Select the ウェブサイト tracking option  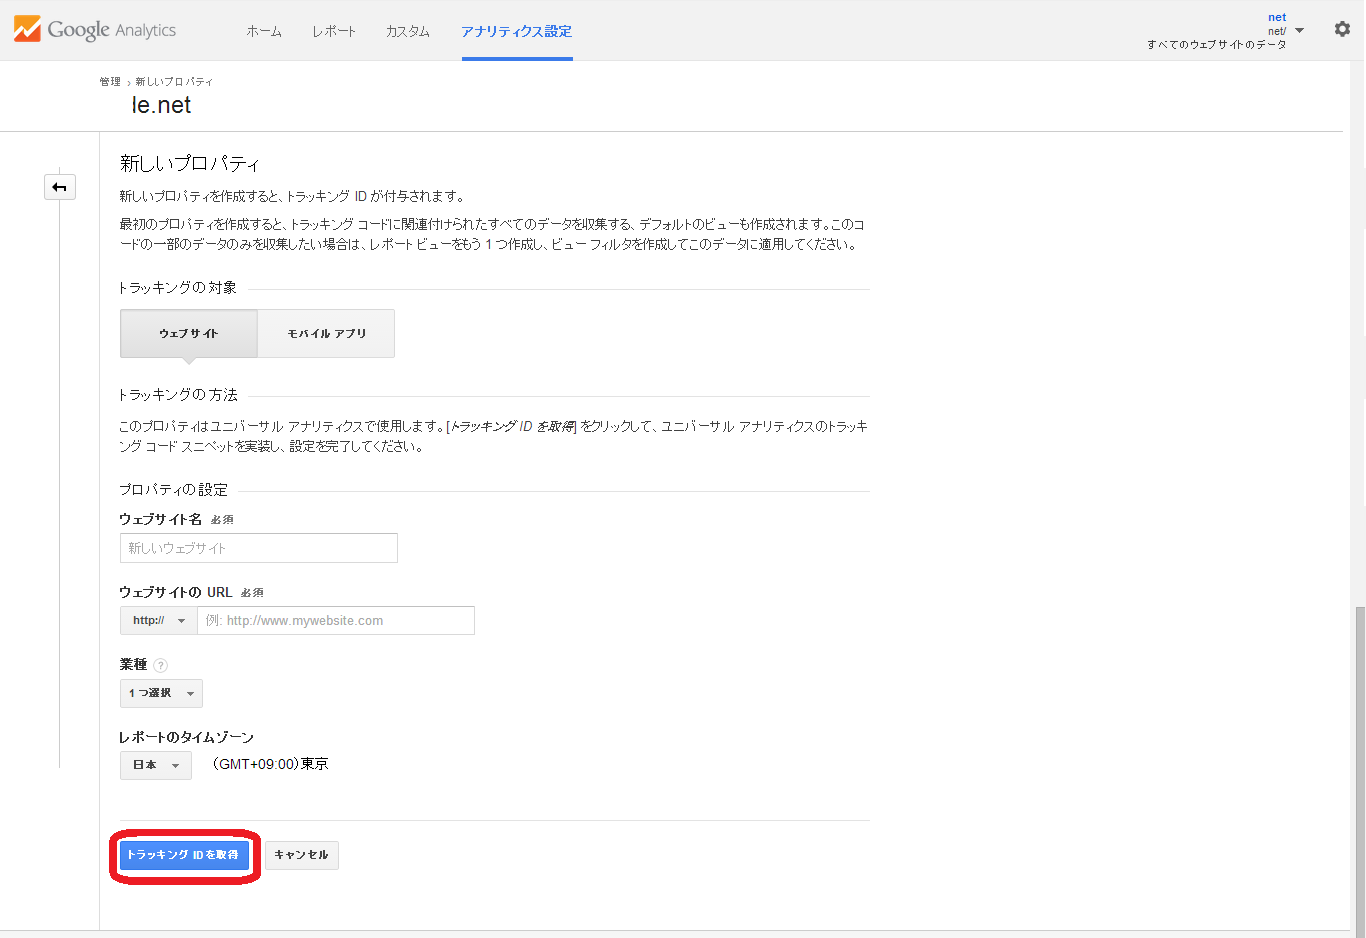click(x=189, y=333)
